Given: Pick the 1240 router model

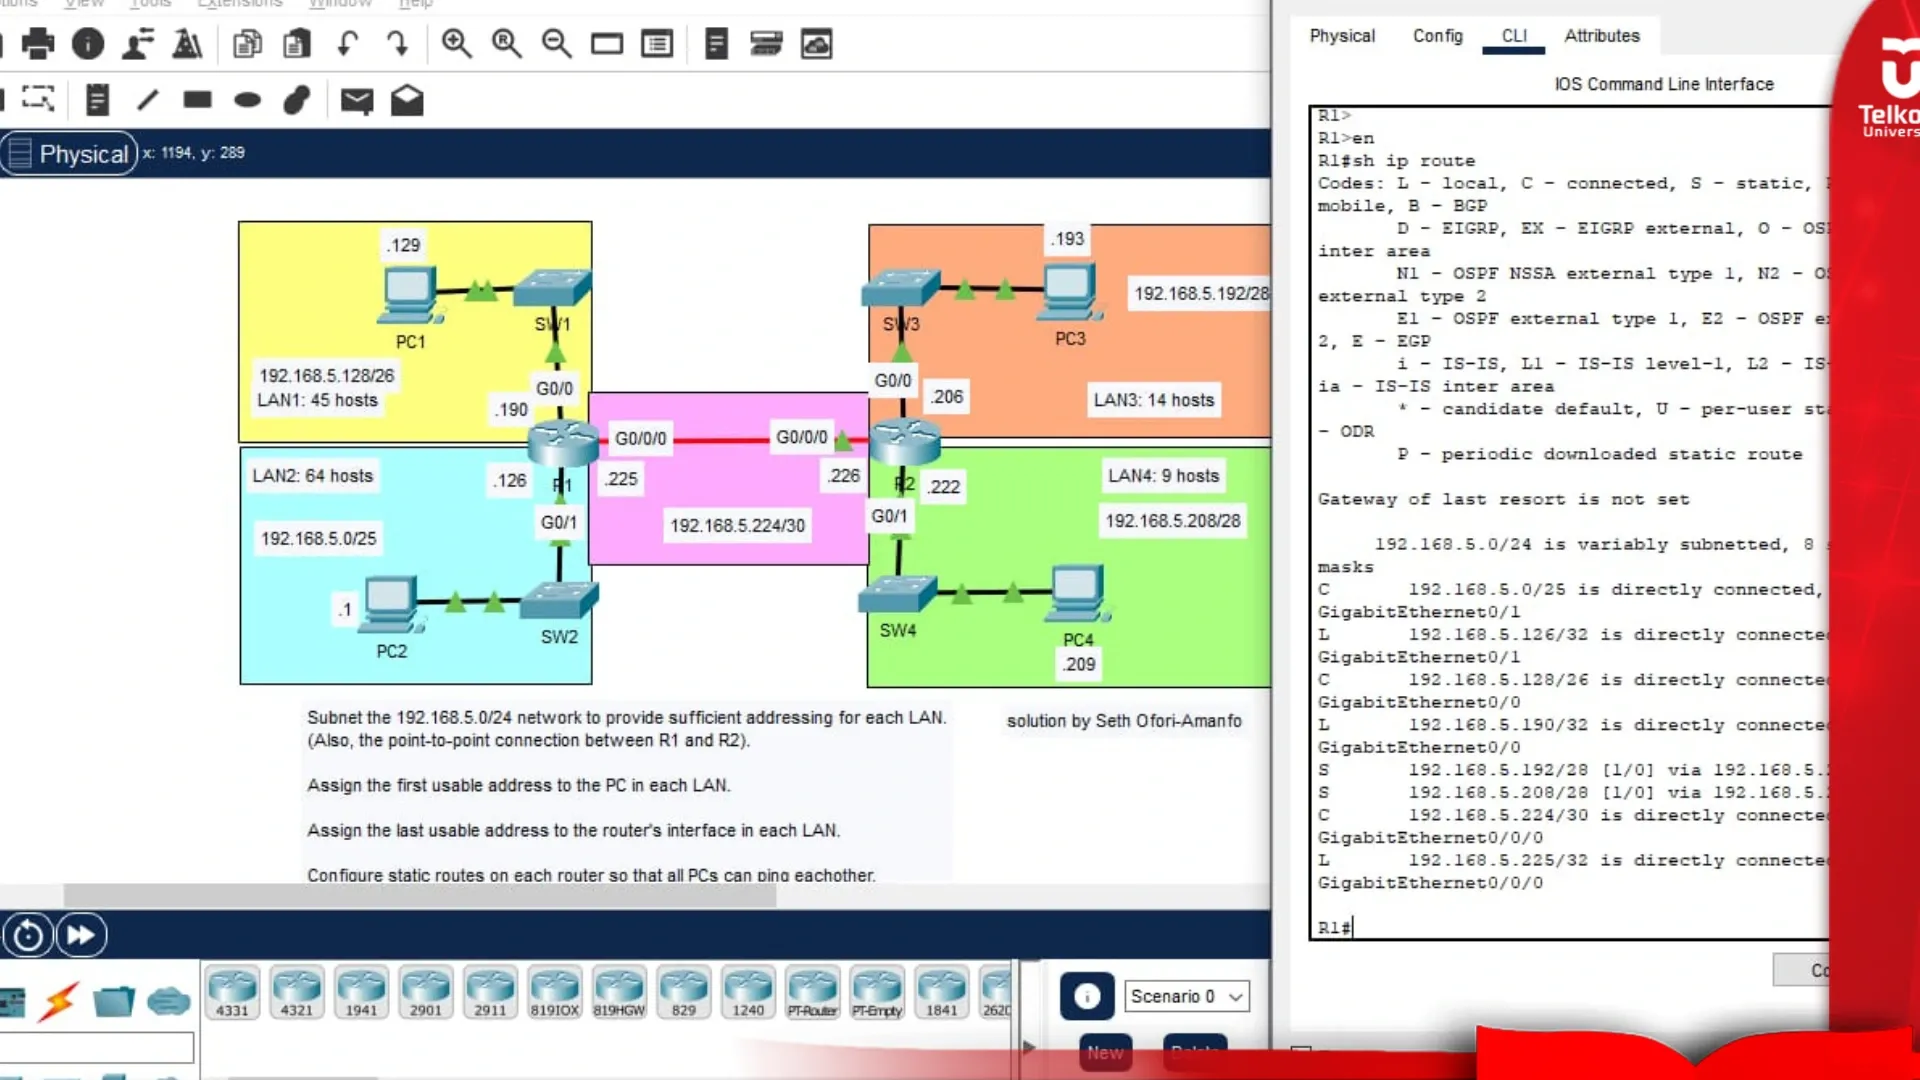Looking at the screenshot, I should click(x=748, y=992).
